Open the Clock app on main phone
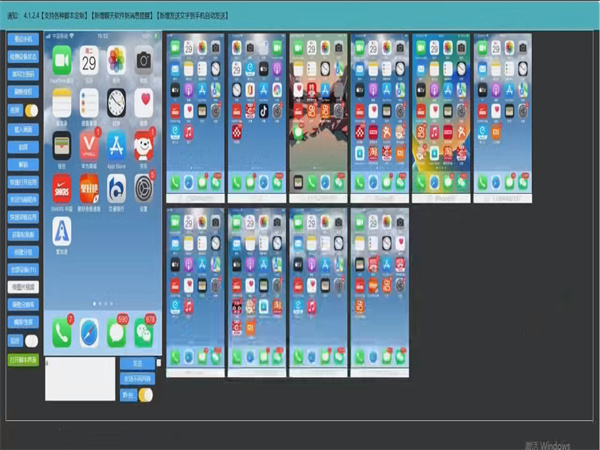Screen dimensions: 600x450 point(117,100)
